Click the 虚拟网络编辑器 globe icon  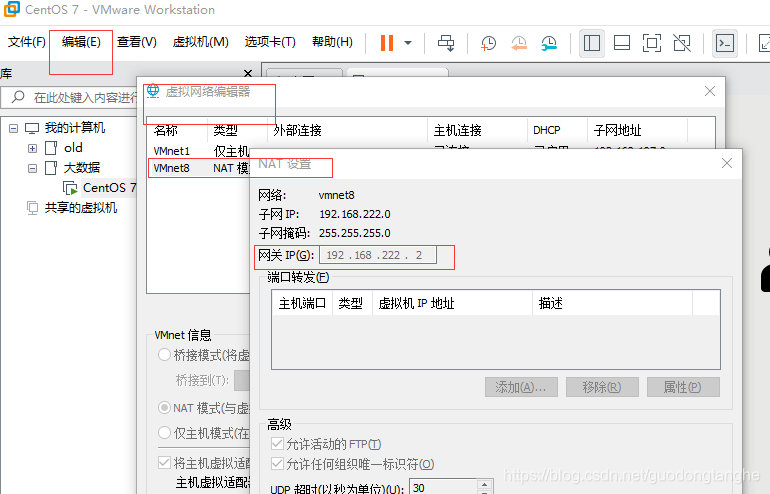click(x=153, y=91)
